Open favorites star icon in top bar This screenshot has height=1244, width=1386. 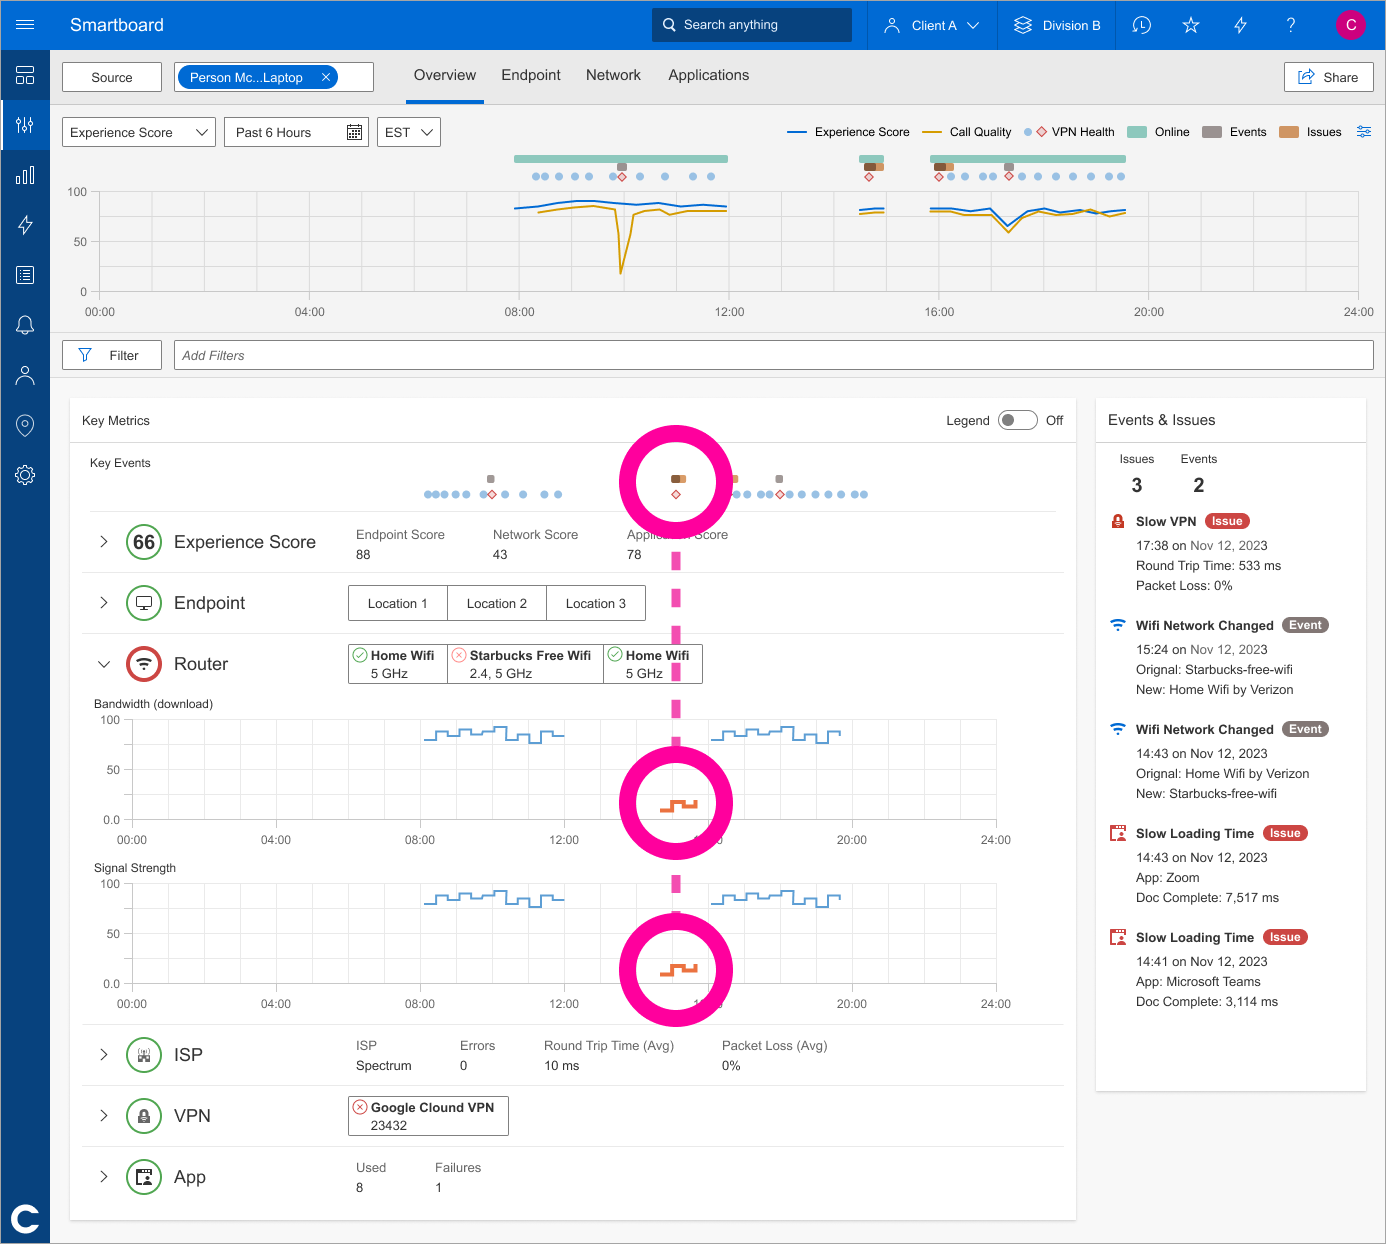(x=1190, y=25)
